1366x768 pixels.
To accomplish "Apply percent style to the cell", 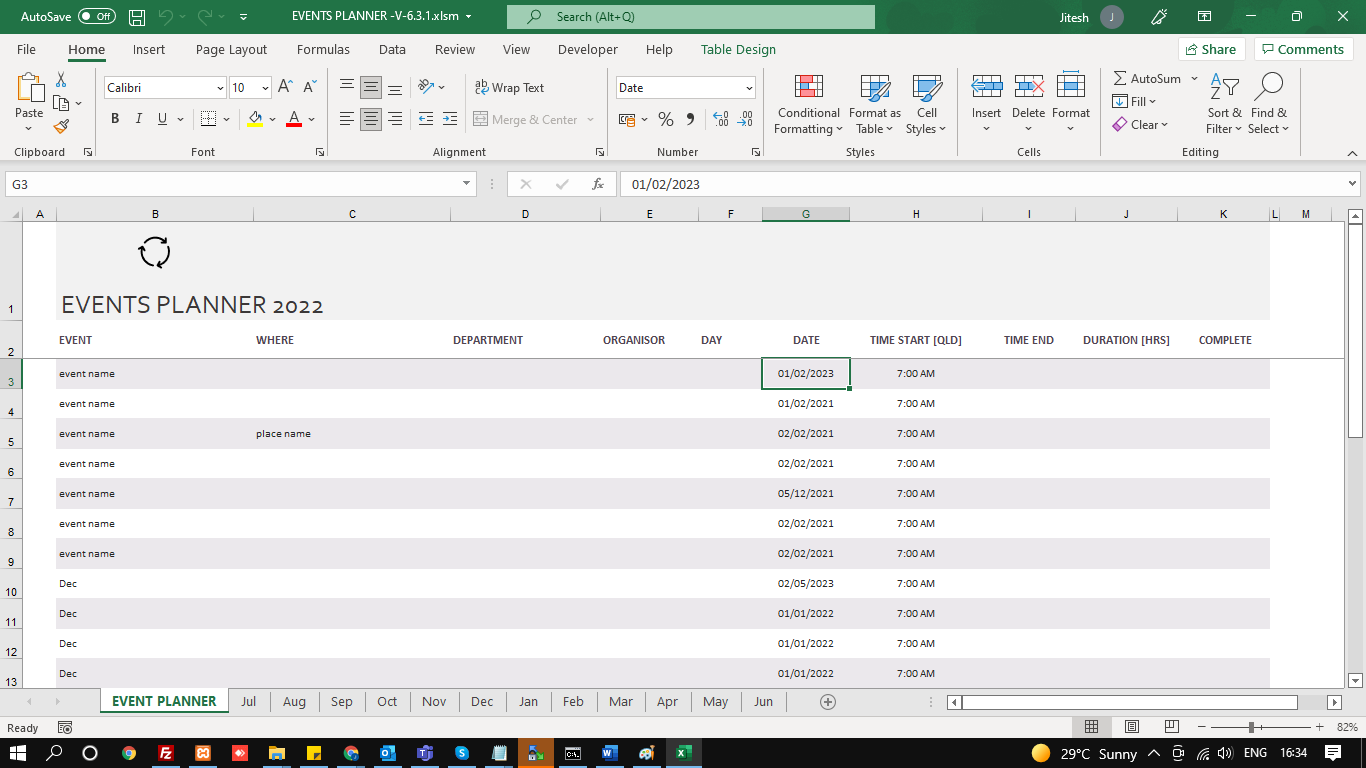I will click(x=665, y=120).
